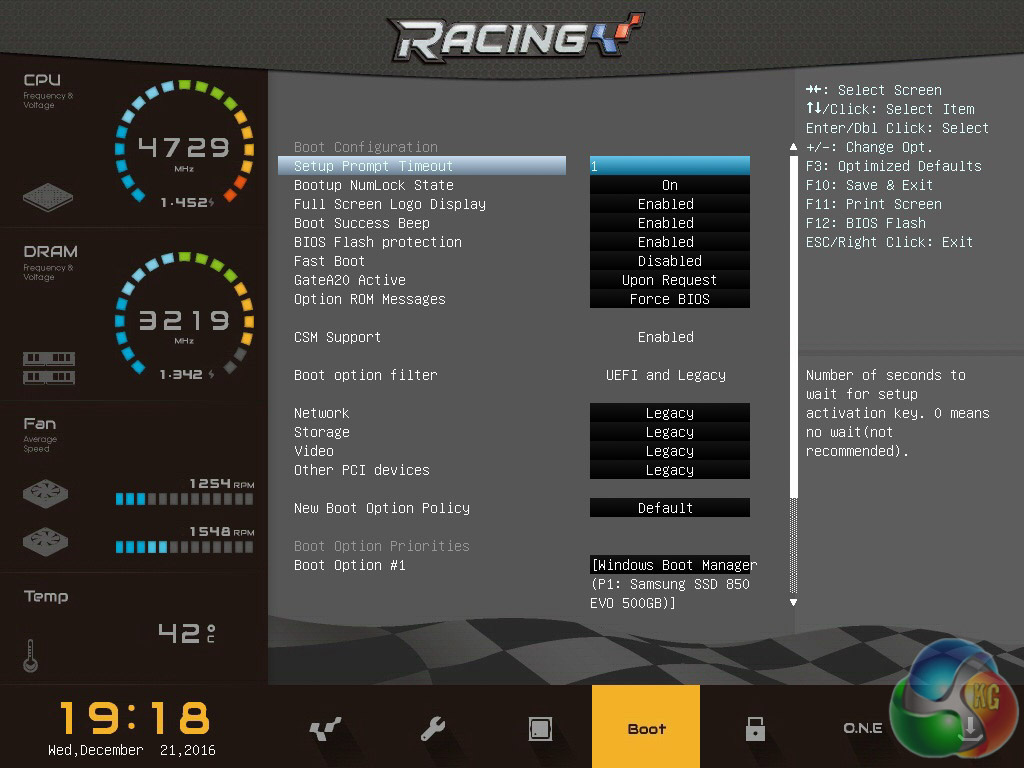Switch to the Boot tab
Viewport: 1024px width, 768px height.
(x=646, y=726)
